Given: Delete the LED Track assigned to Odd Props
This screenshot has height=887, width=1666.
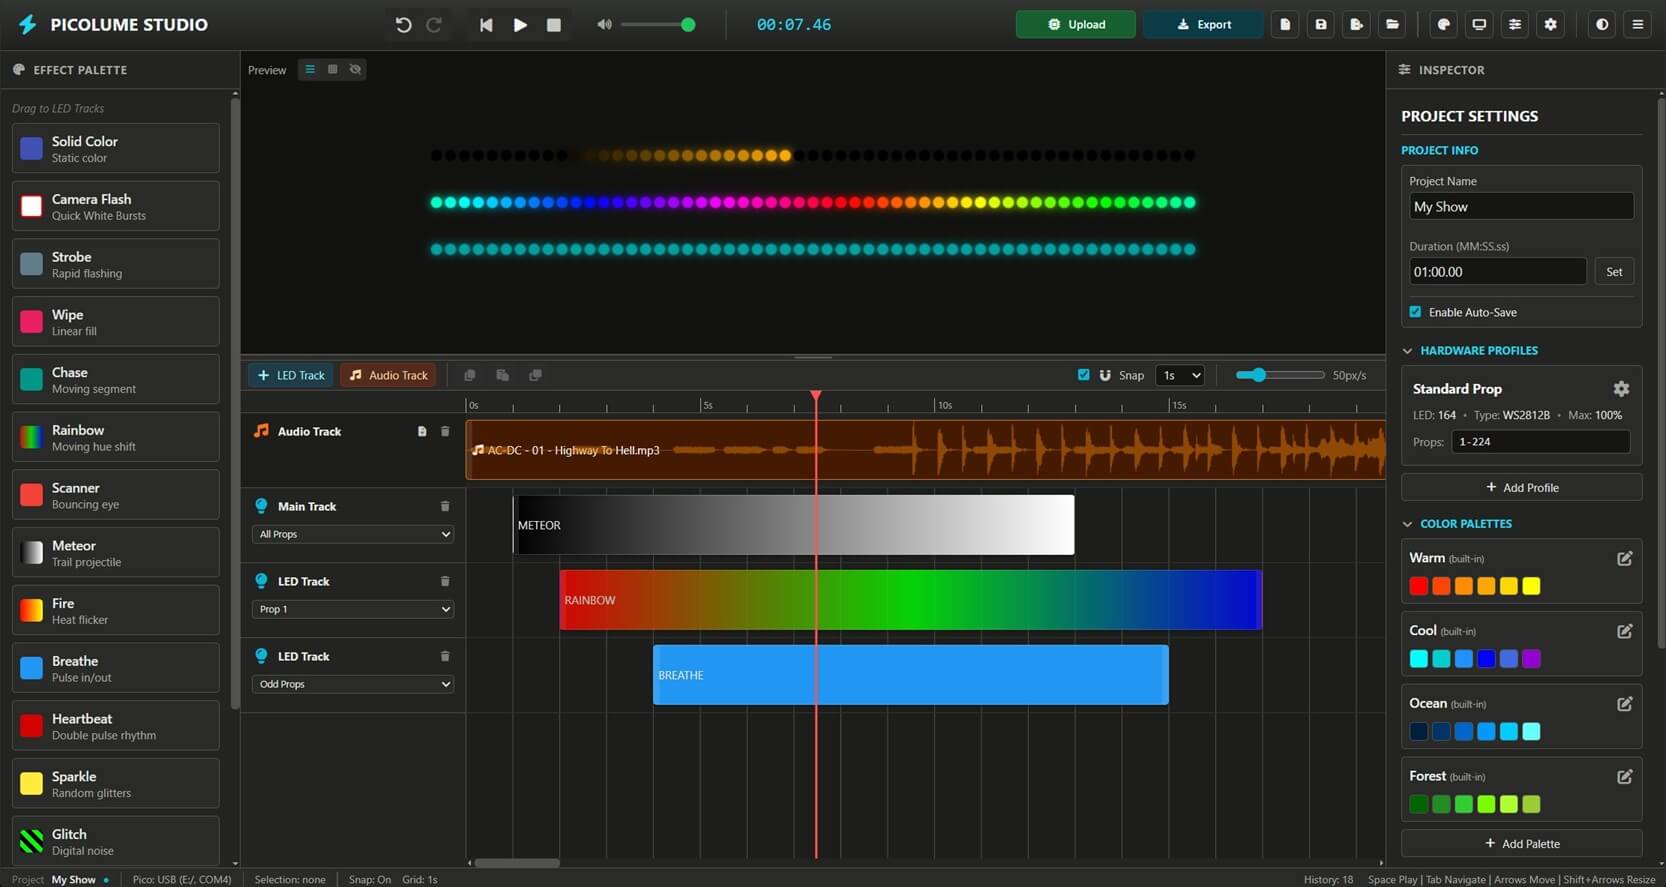Looking at the screenshot, I should click(445, 656).
